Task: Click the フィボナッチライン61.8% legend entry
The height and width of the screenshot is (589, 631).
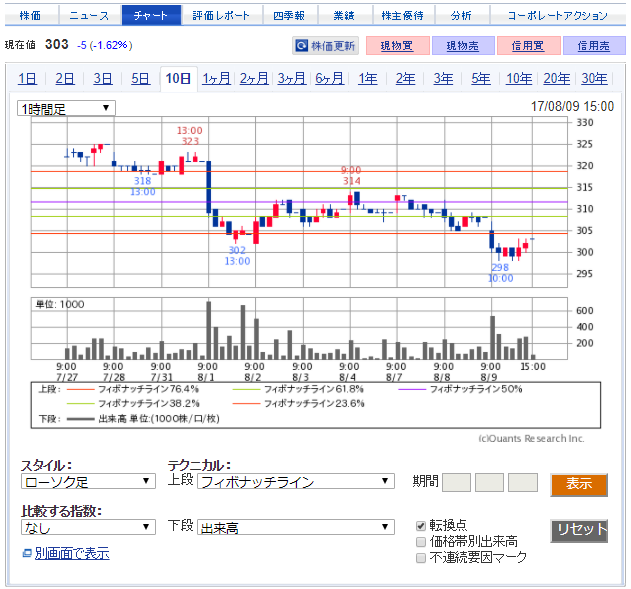Action: (298, 389)
